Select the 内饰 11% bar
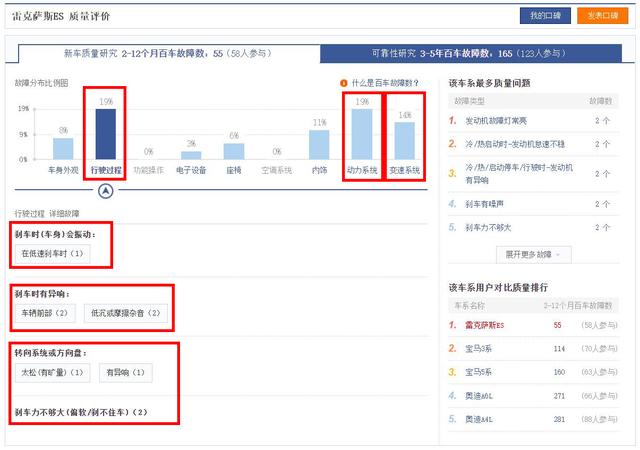Viewport: 640px width, 450px height. 319,145
